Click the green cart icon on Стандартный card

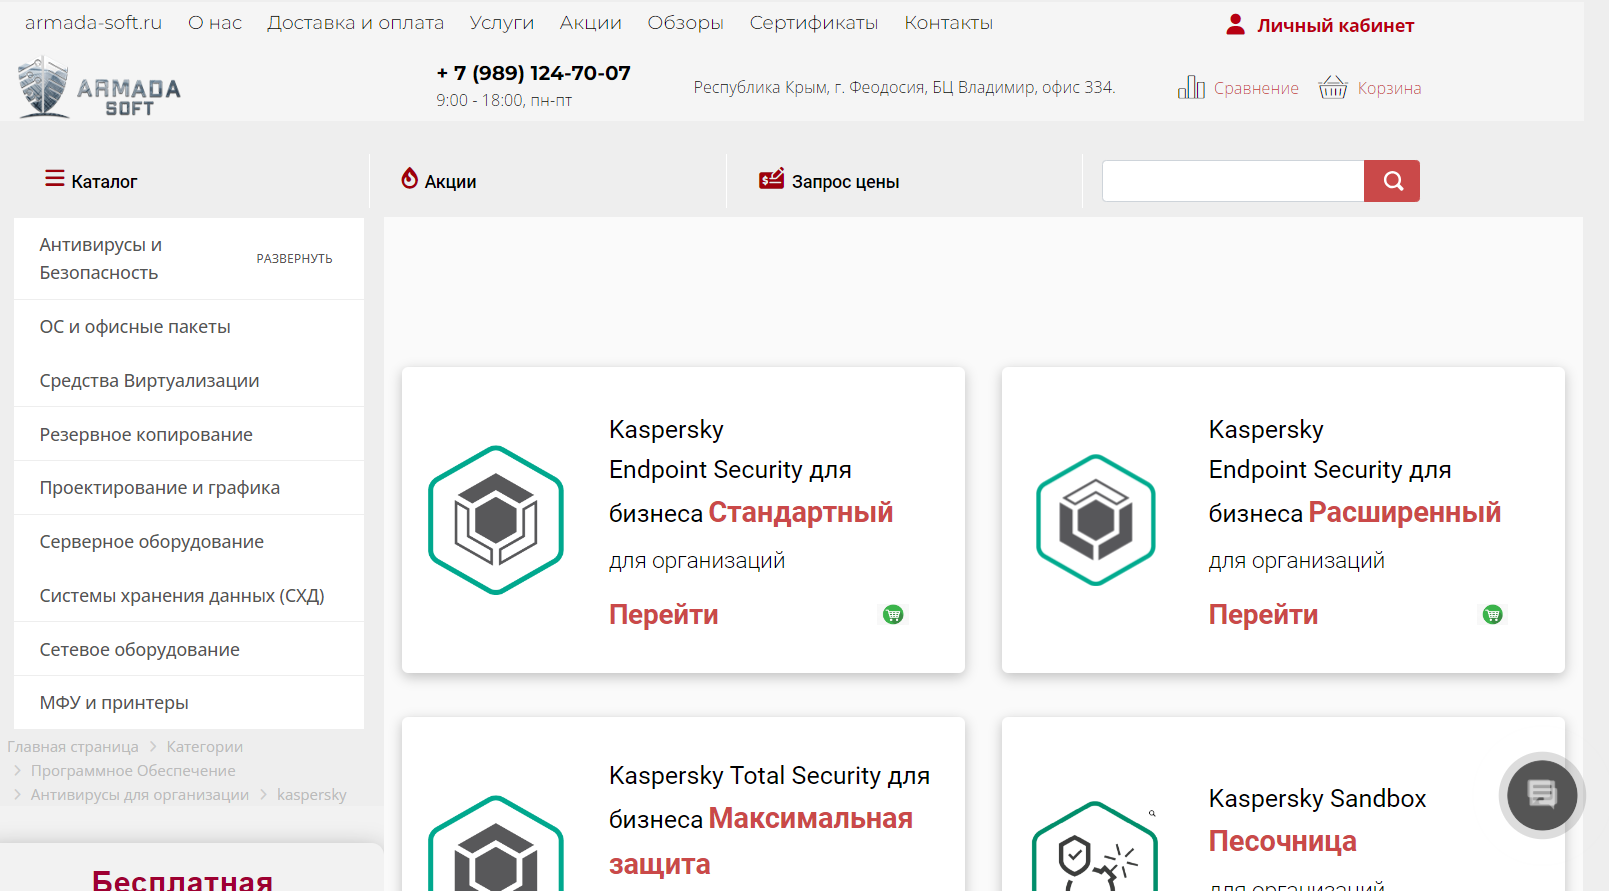[893, 614]
